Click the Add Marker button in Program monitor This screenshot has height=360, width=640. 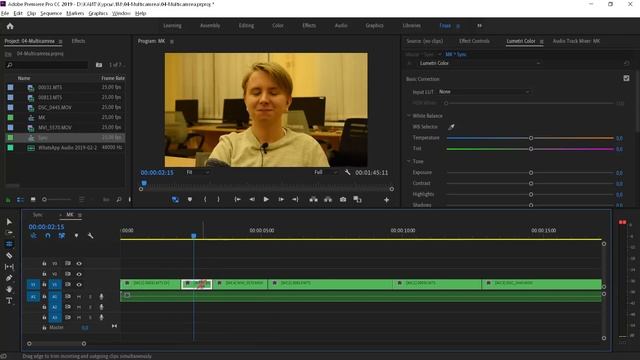click(x=190, y=199)
